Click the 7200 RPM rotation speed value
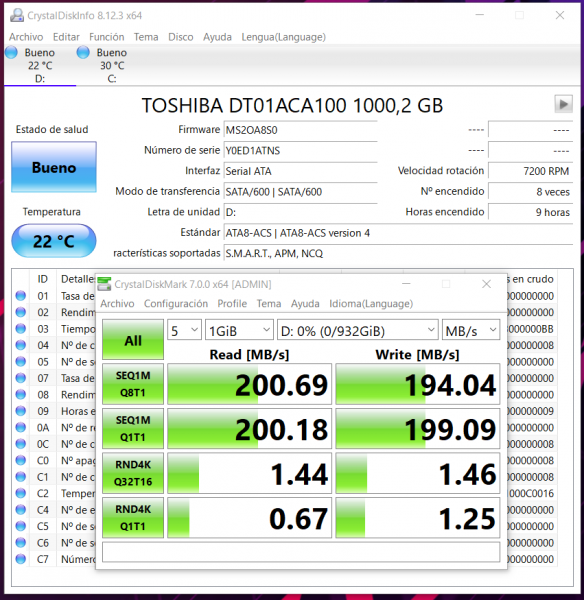Screen dimensions: 584x600 [x=530, y=171]
